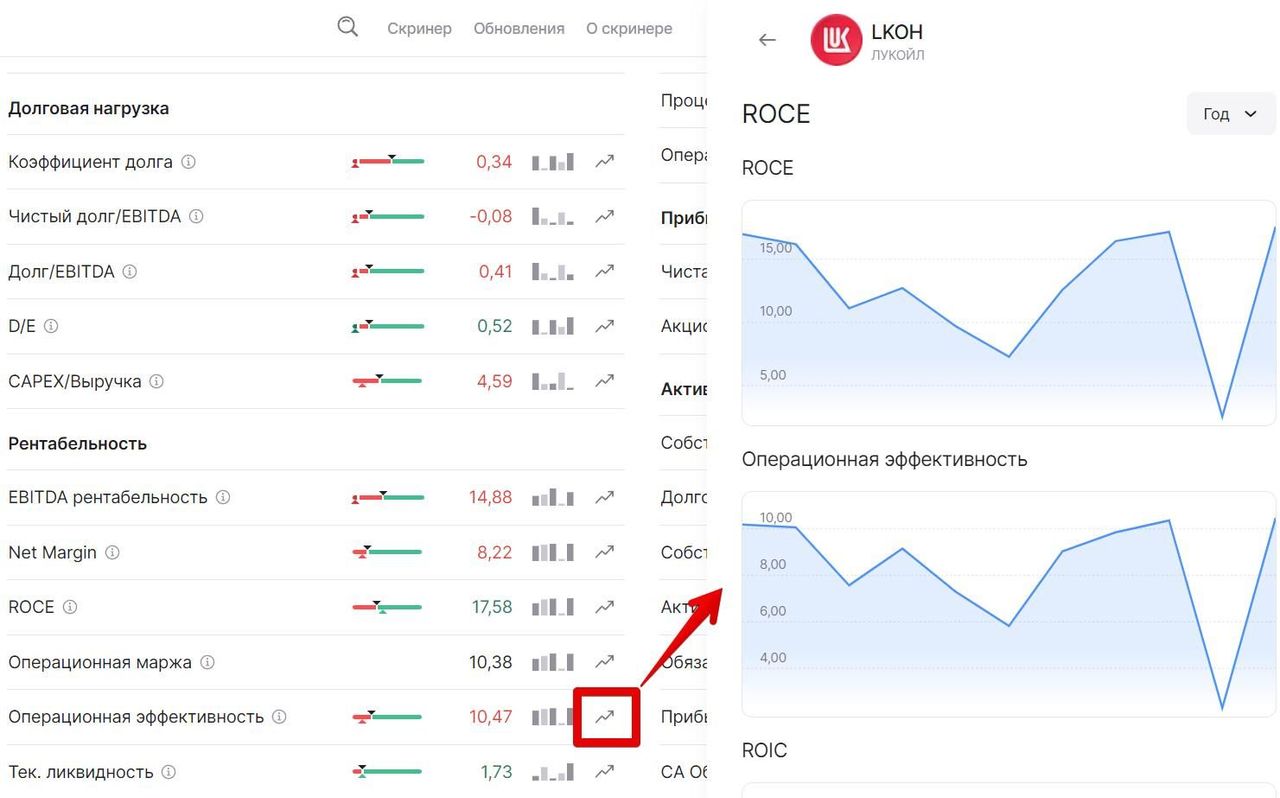Open trend chart for Операционная эффективность
1280x798 pixels.
605,716
